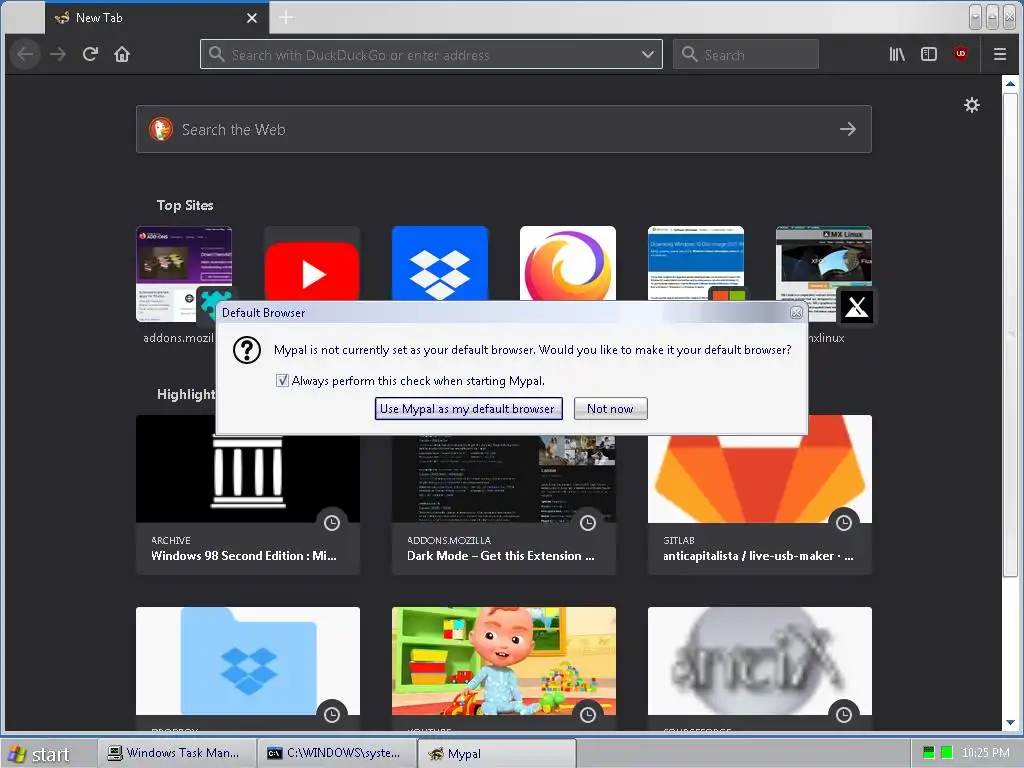The image size is (1024, 768).
Task: Open anticapitalista live-usb-maker GitLab highlight
Action: [760, 504]
